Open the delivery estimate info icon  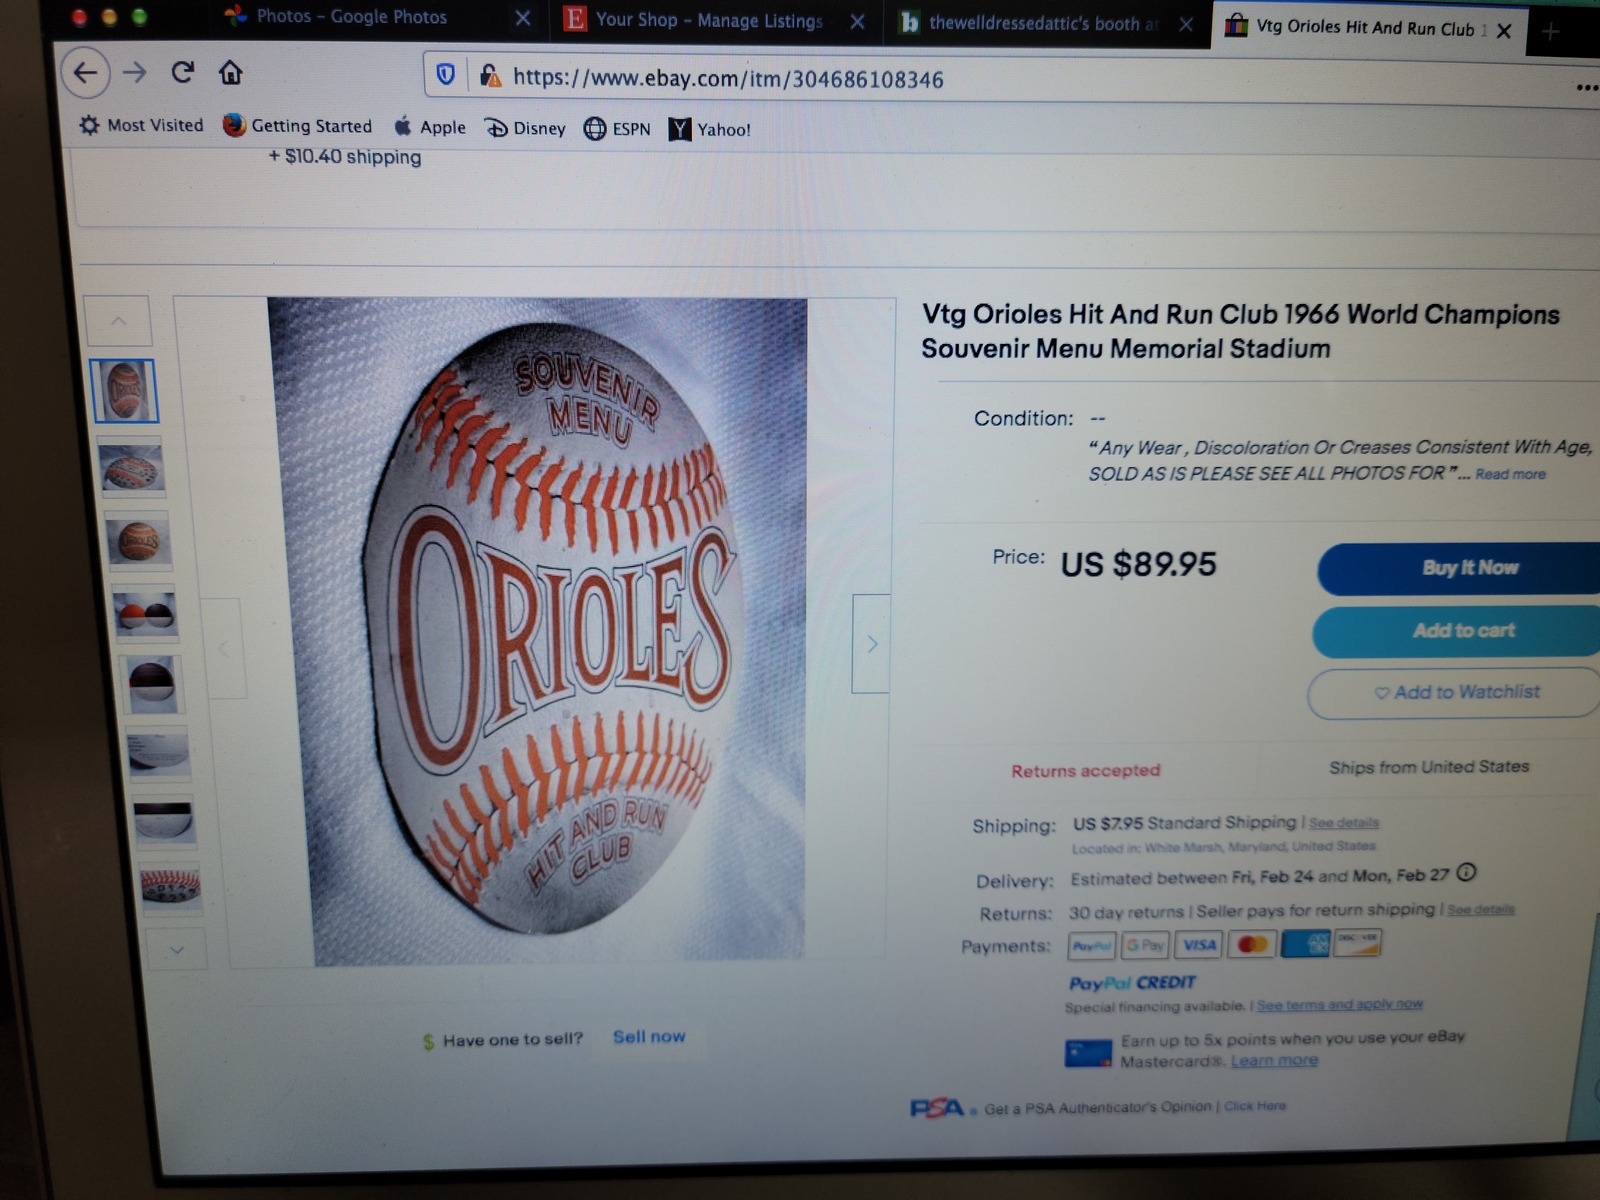click(1466, 872)
